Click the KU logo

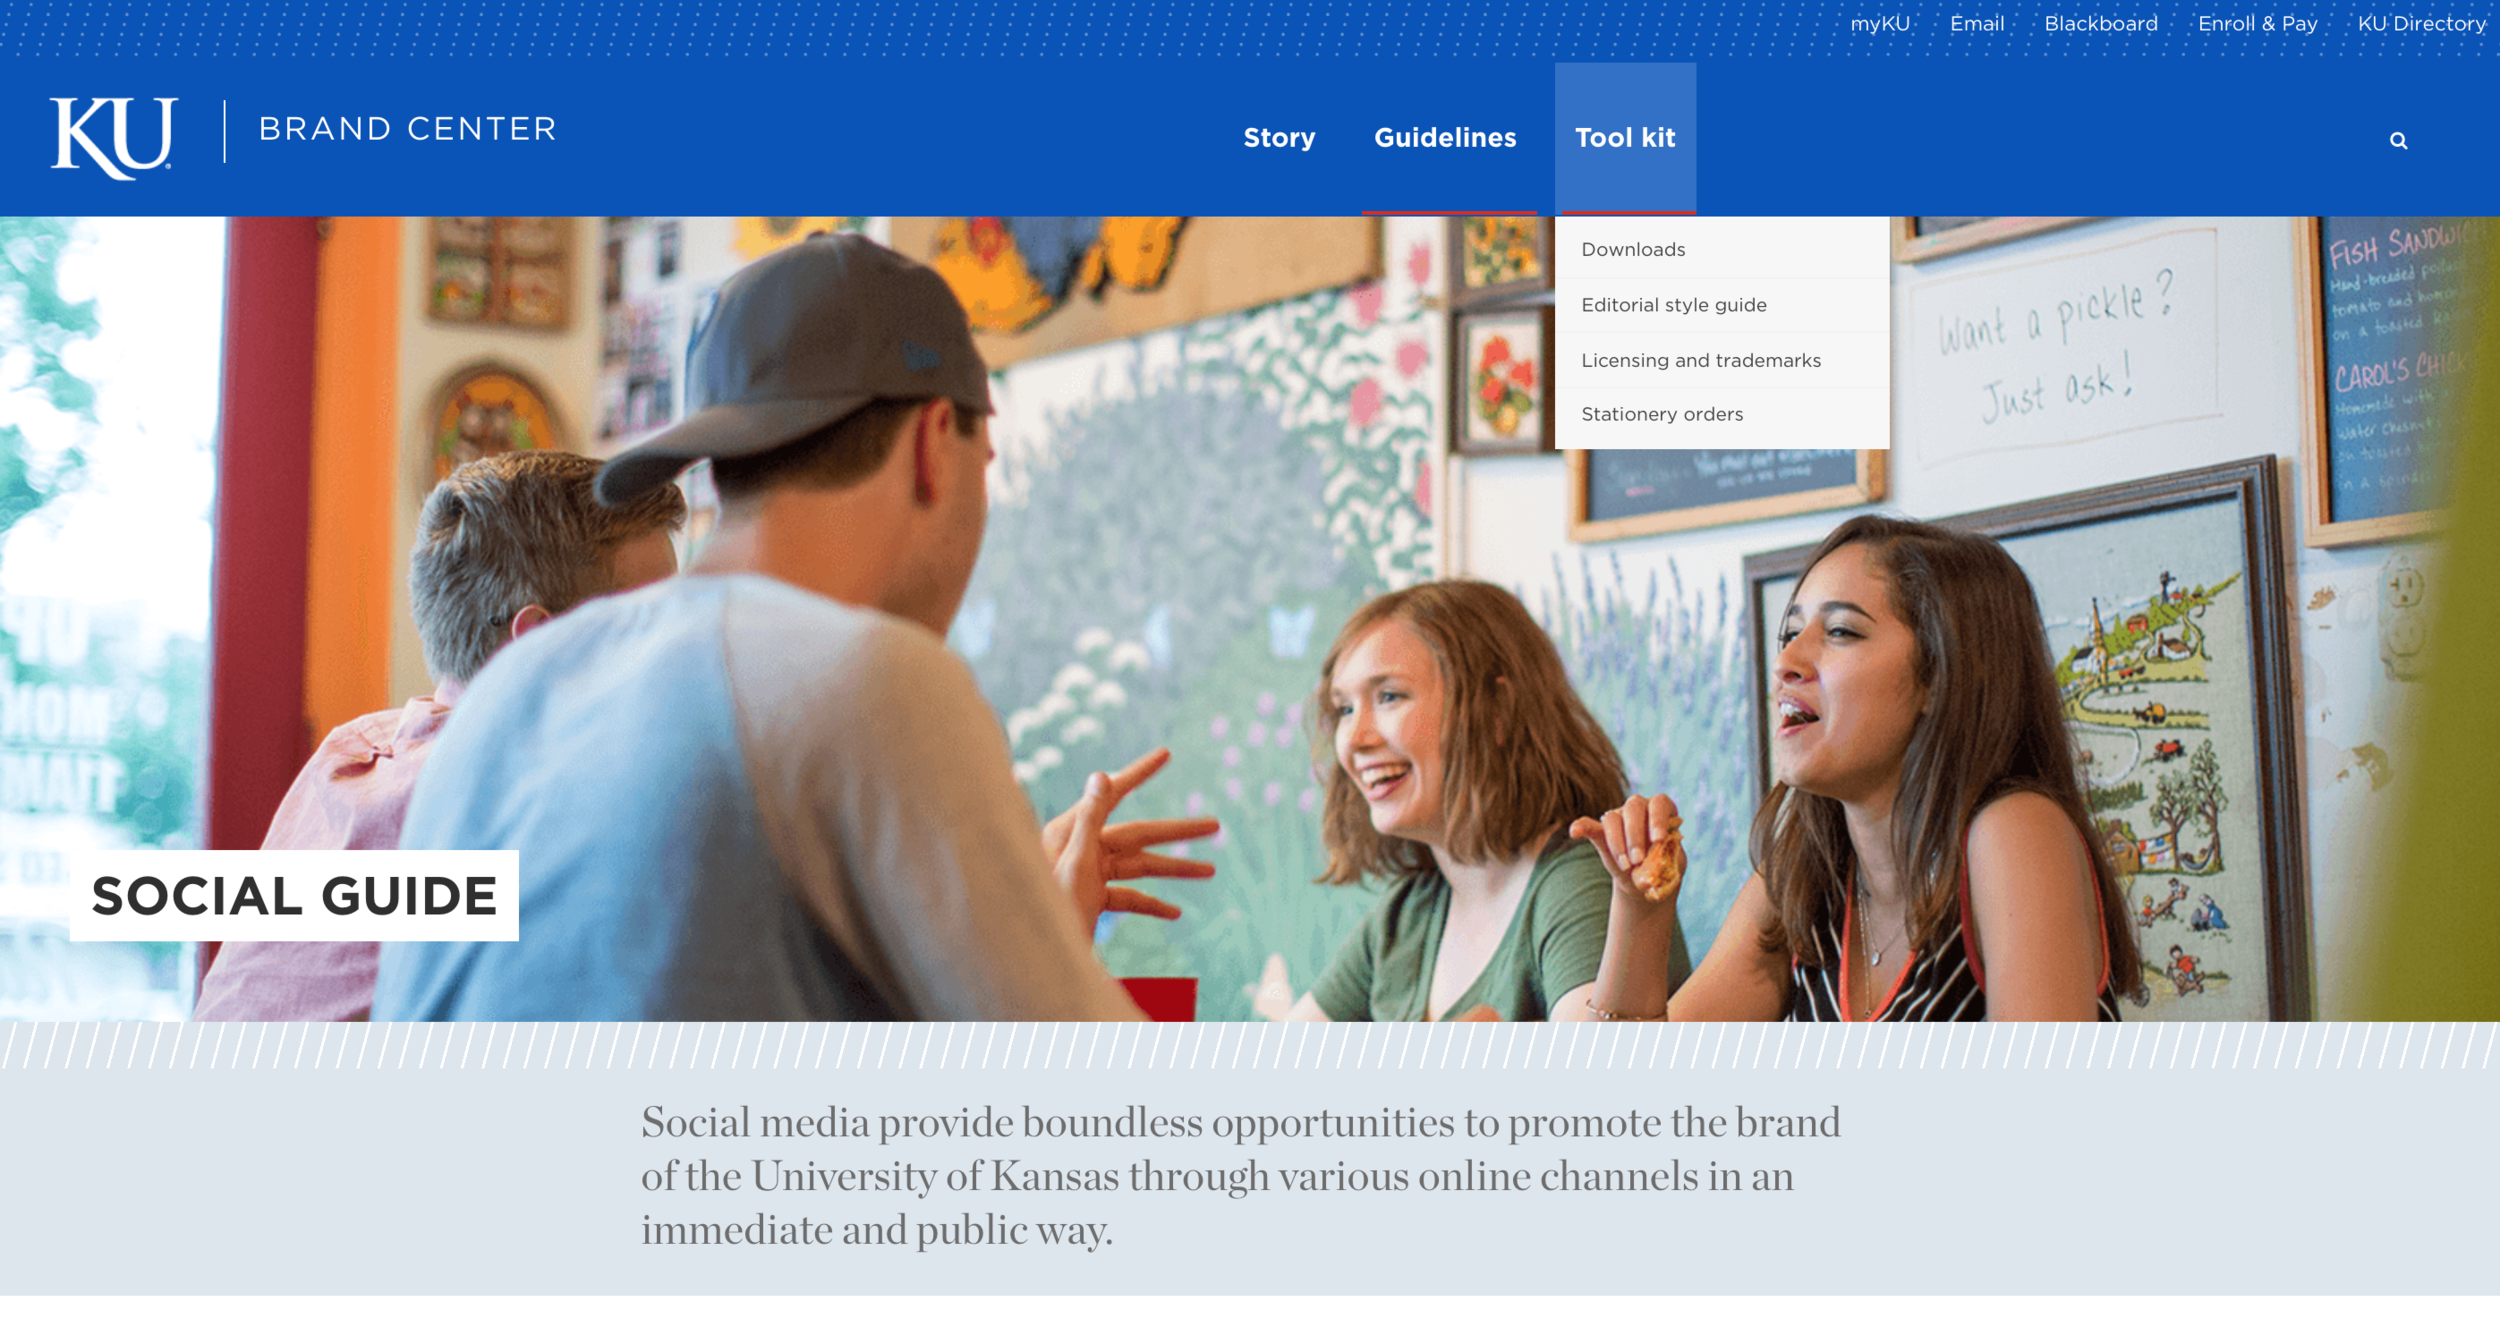coord(113,138)
